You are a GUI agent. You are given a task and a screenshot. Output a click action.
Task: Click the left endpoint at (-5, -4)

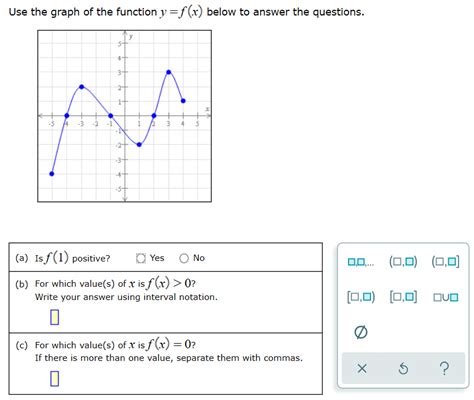52,174
